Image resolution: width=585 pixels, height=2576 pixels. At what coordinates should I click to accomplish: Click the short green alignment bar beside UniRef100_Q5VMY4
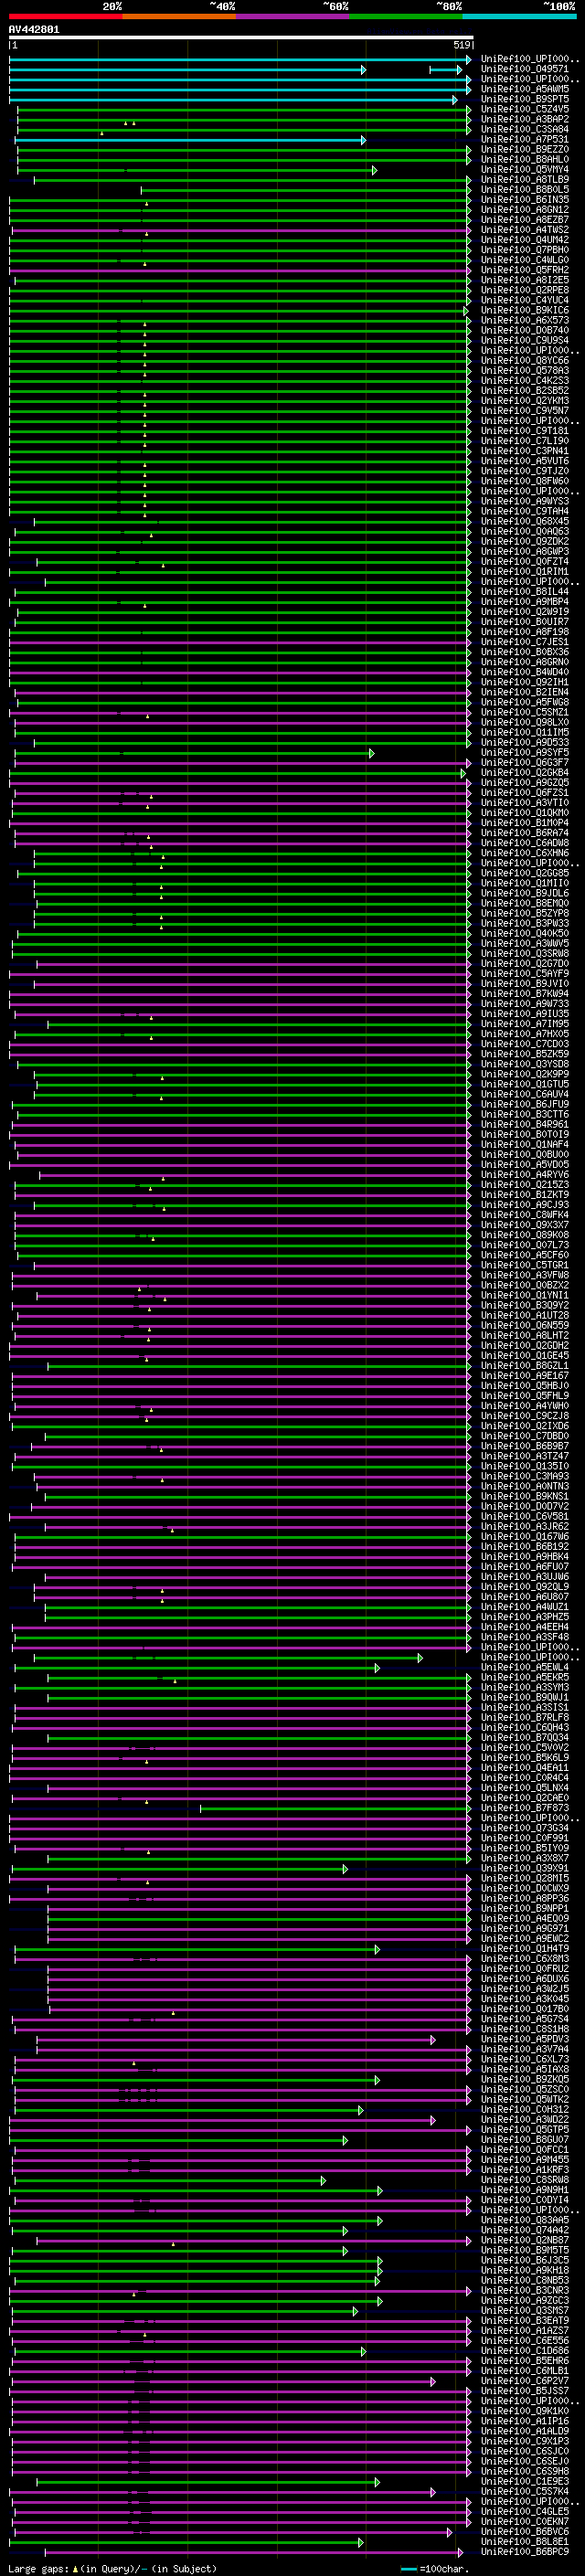click(197, 170)
